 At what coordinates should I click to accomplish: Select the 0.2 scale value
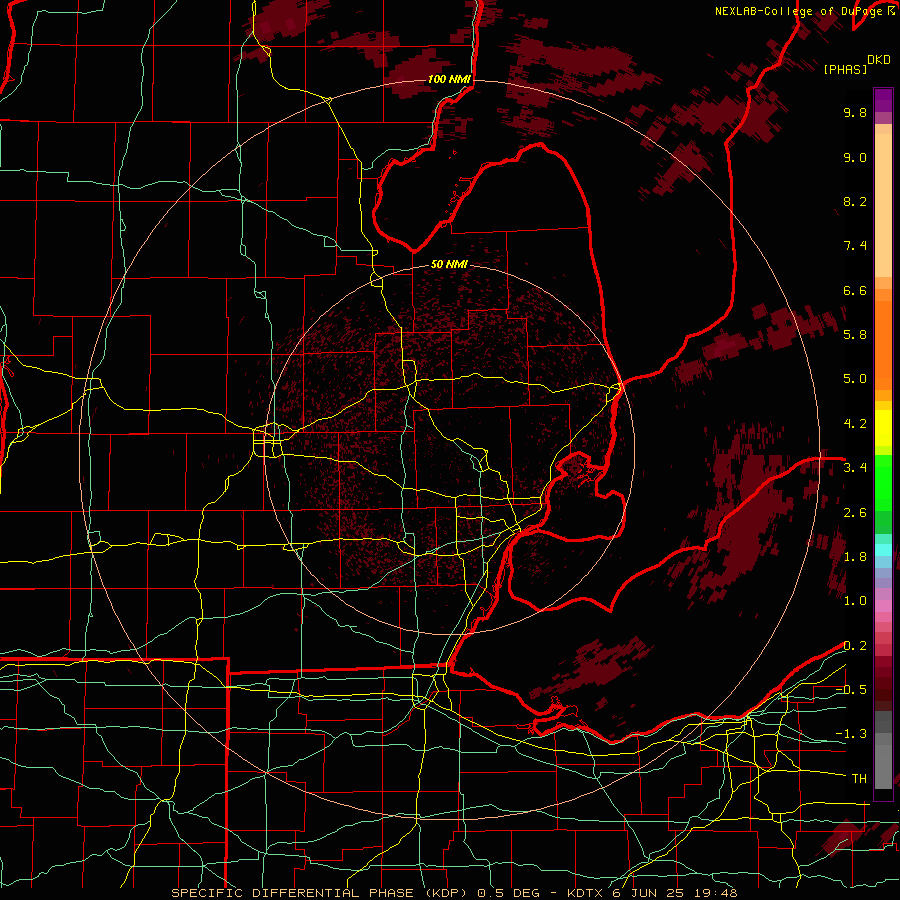pos(855,646)
